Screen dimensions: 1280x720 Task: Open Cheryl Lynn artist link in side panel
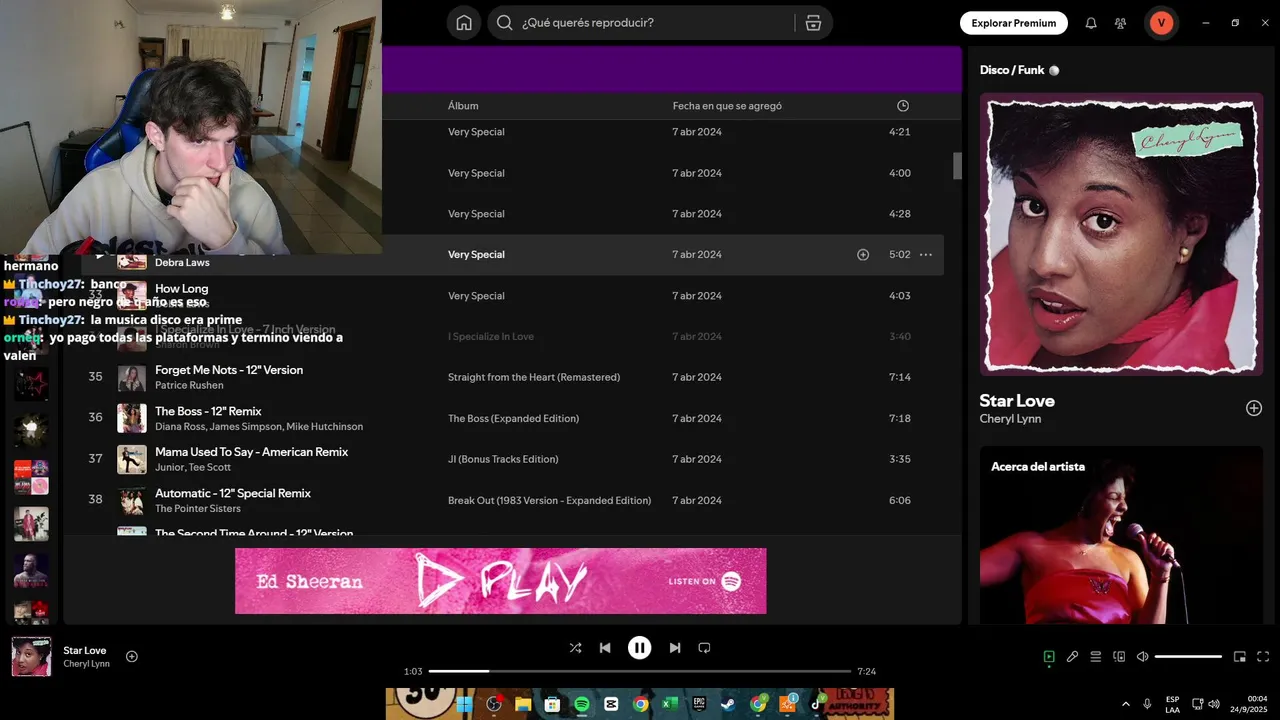point(1010,419)
